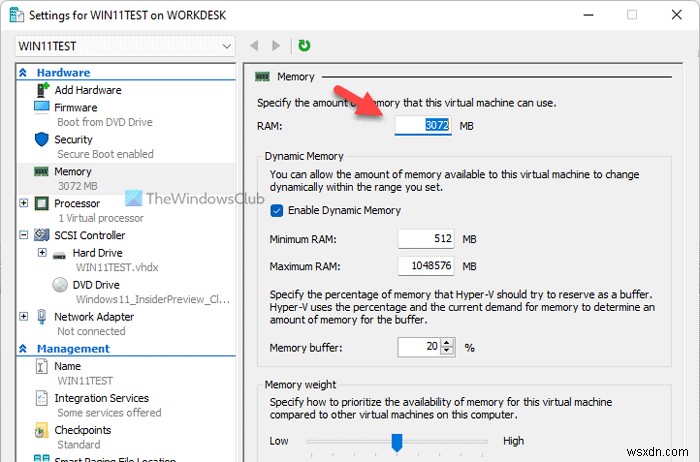Click the Processor chip icon
Viewport: 700px width, 462px height.
click(42, 204)
